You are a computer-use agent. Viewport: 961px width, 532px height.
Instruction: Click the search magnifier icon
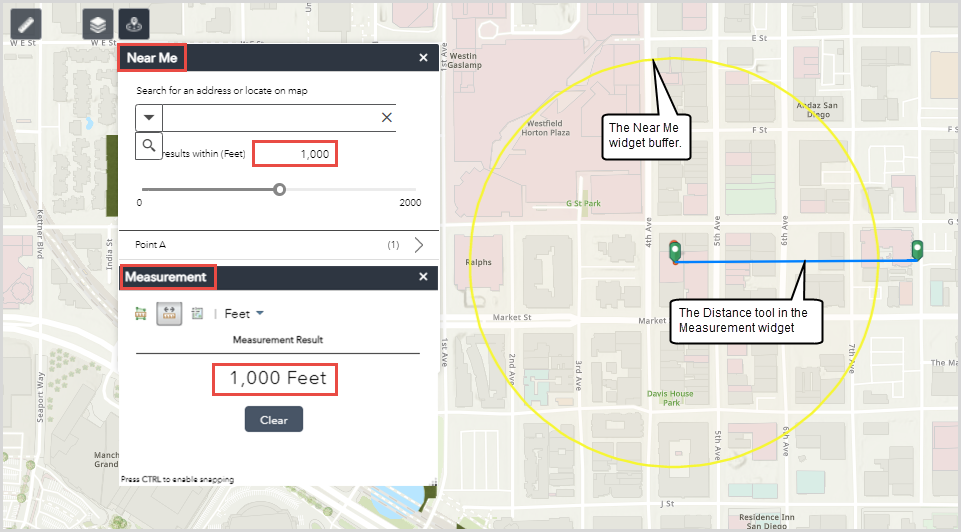[x=149, y=146]
